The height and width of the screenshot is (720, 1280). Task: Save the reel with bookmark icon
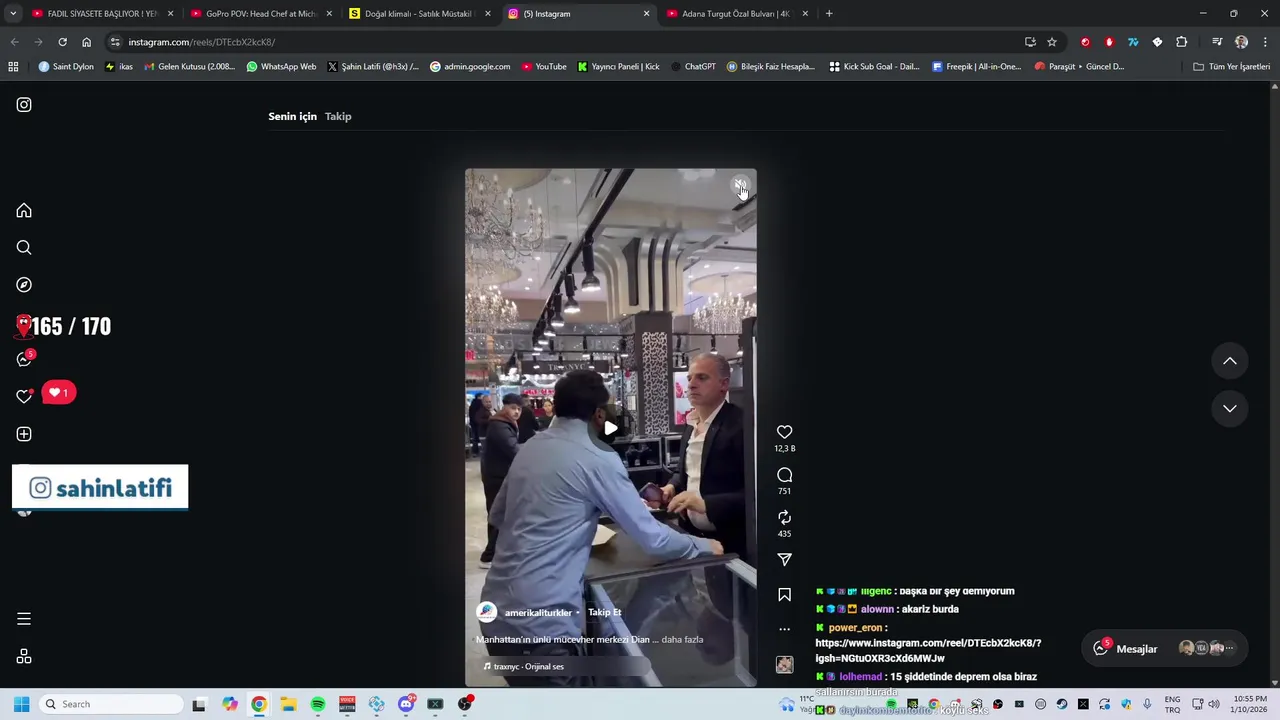pyautogui.click(x=784, y=595)
